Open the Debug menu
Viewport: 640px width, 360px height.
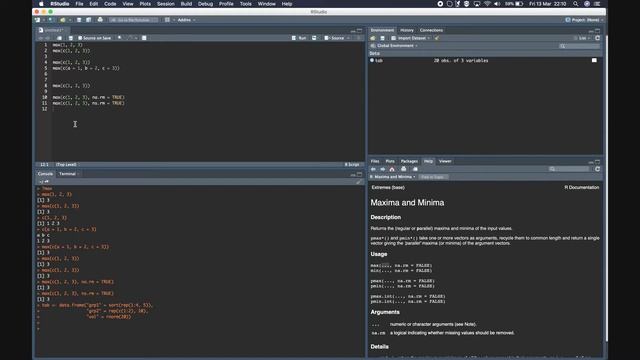(x=205, y=4)
